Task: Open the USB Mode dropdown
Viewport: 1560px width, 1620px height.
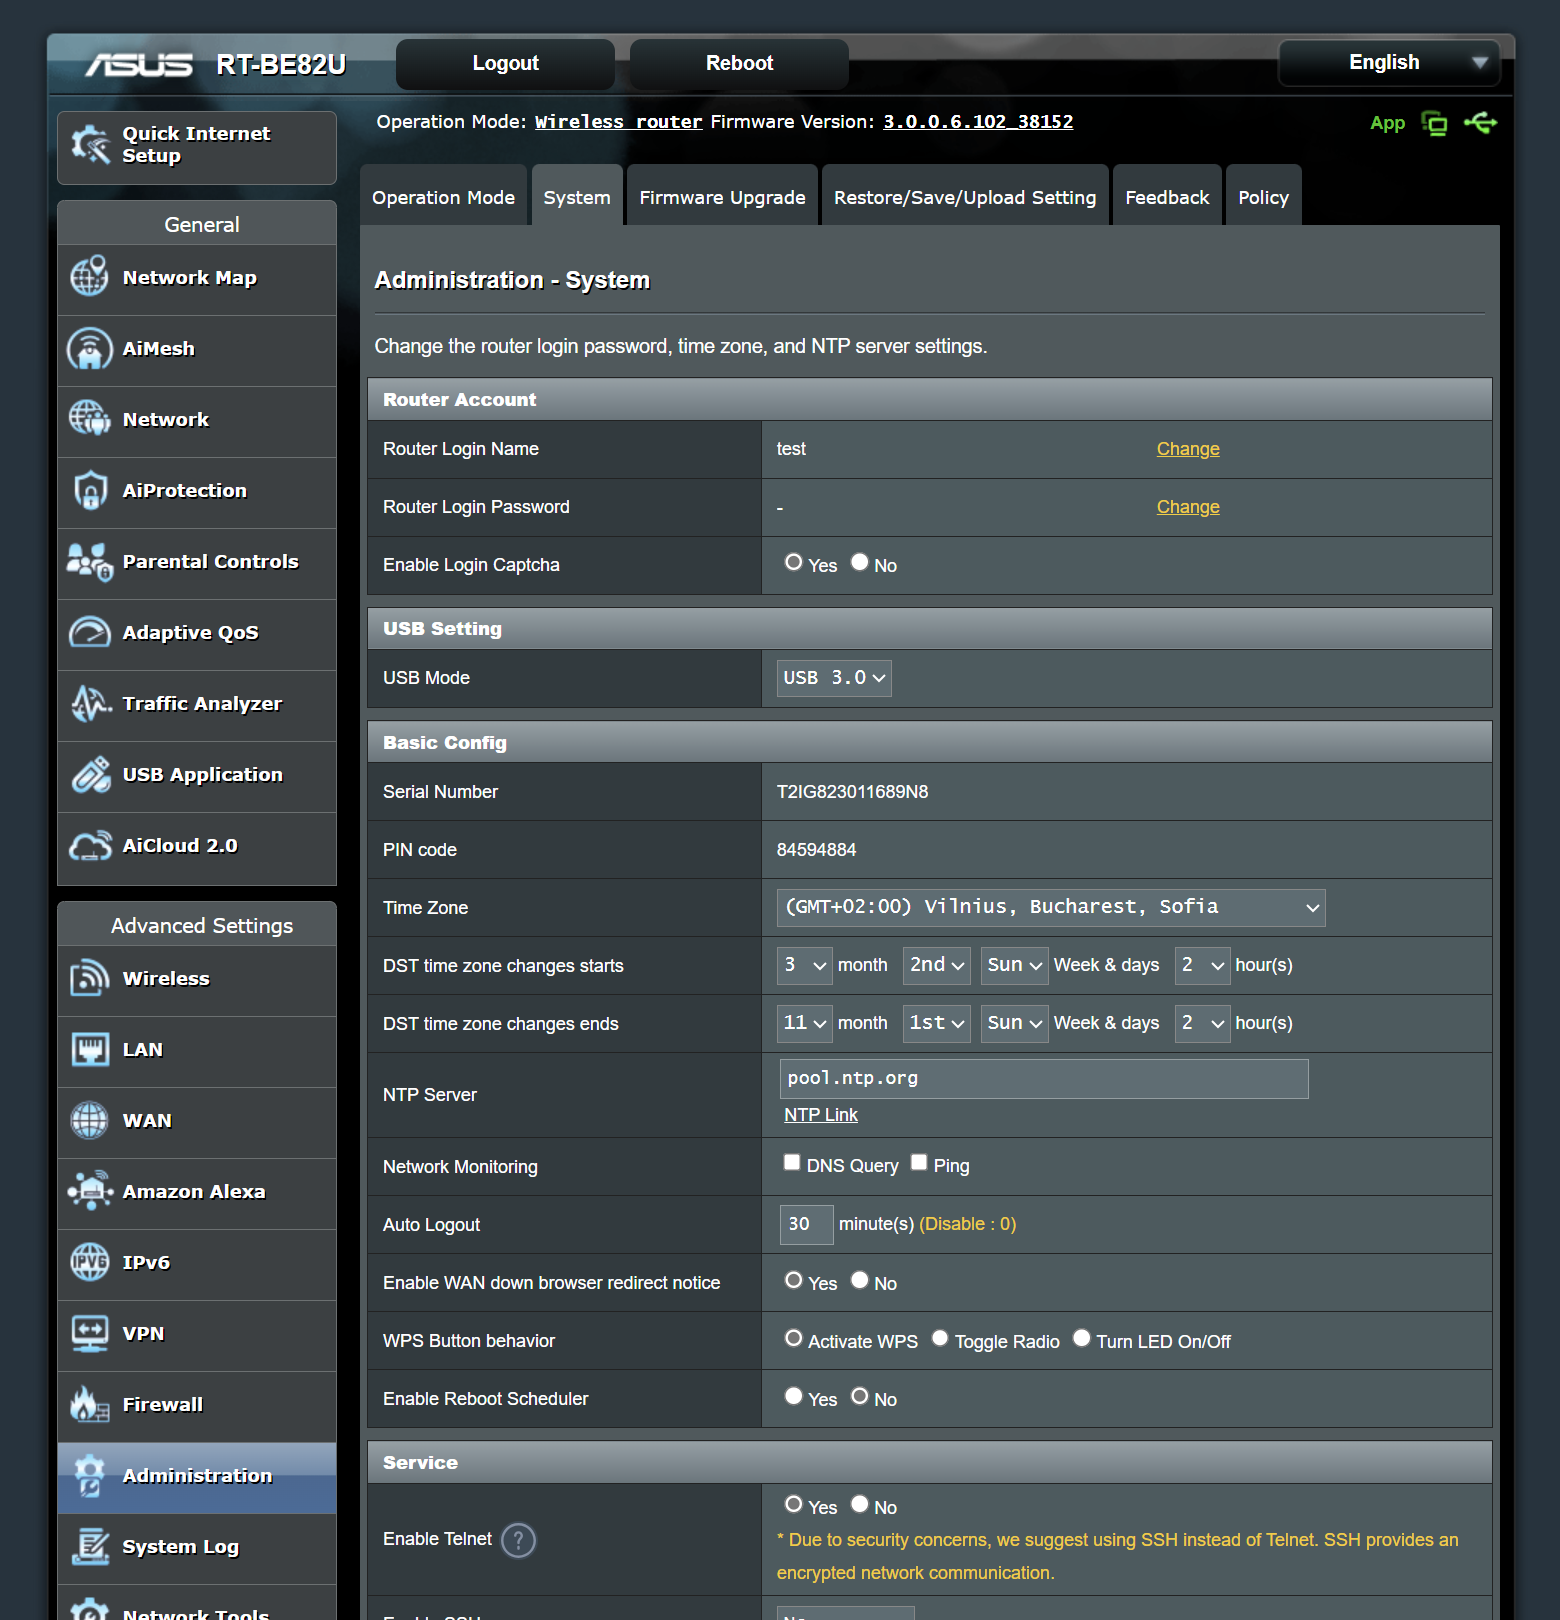Action: tap(834, 678)
